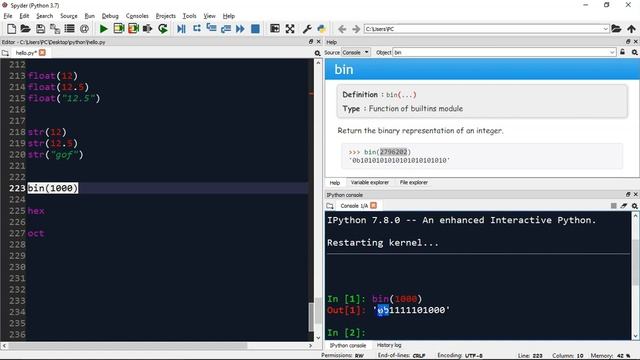The width and height of the screenshot is (640, 360).
Task: Go back to previous directory
Action: pos(342,29)
